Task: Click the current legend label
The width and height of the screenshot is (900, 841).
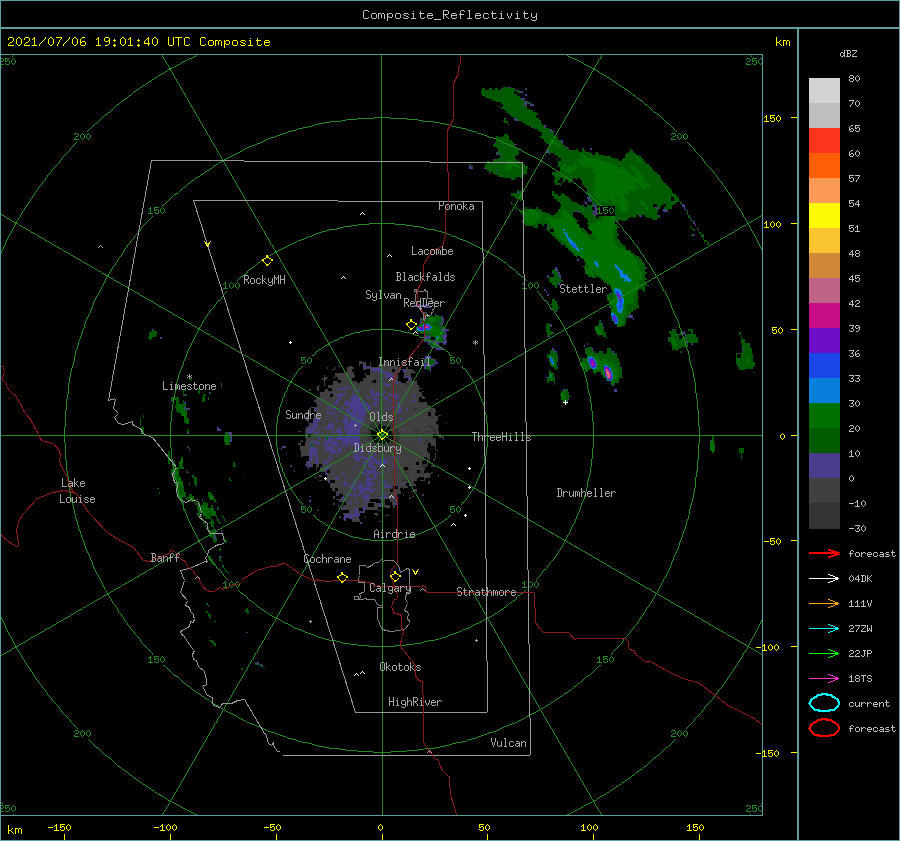Action: pyautogui.click(x=869, y=703)
